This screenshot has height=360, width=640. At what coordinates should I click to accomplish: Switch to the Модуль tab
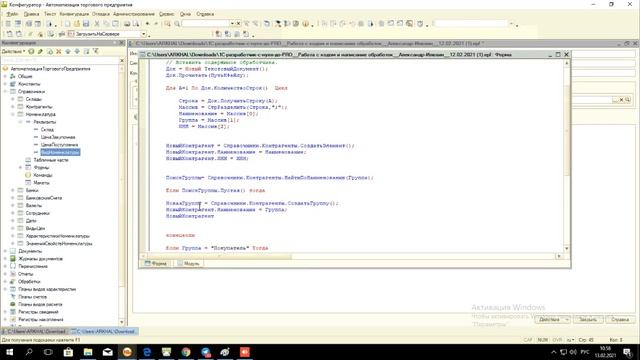point(189,264)
